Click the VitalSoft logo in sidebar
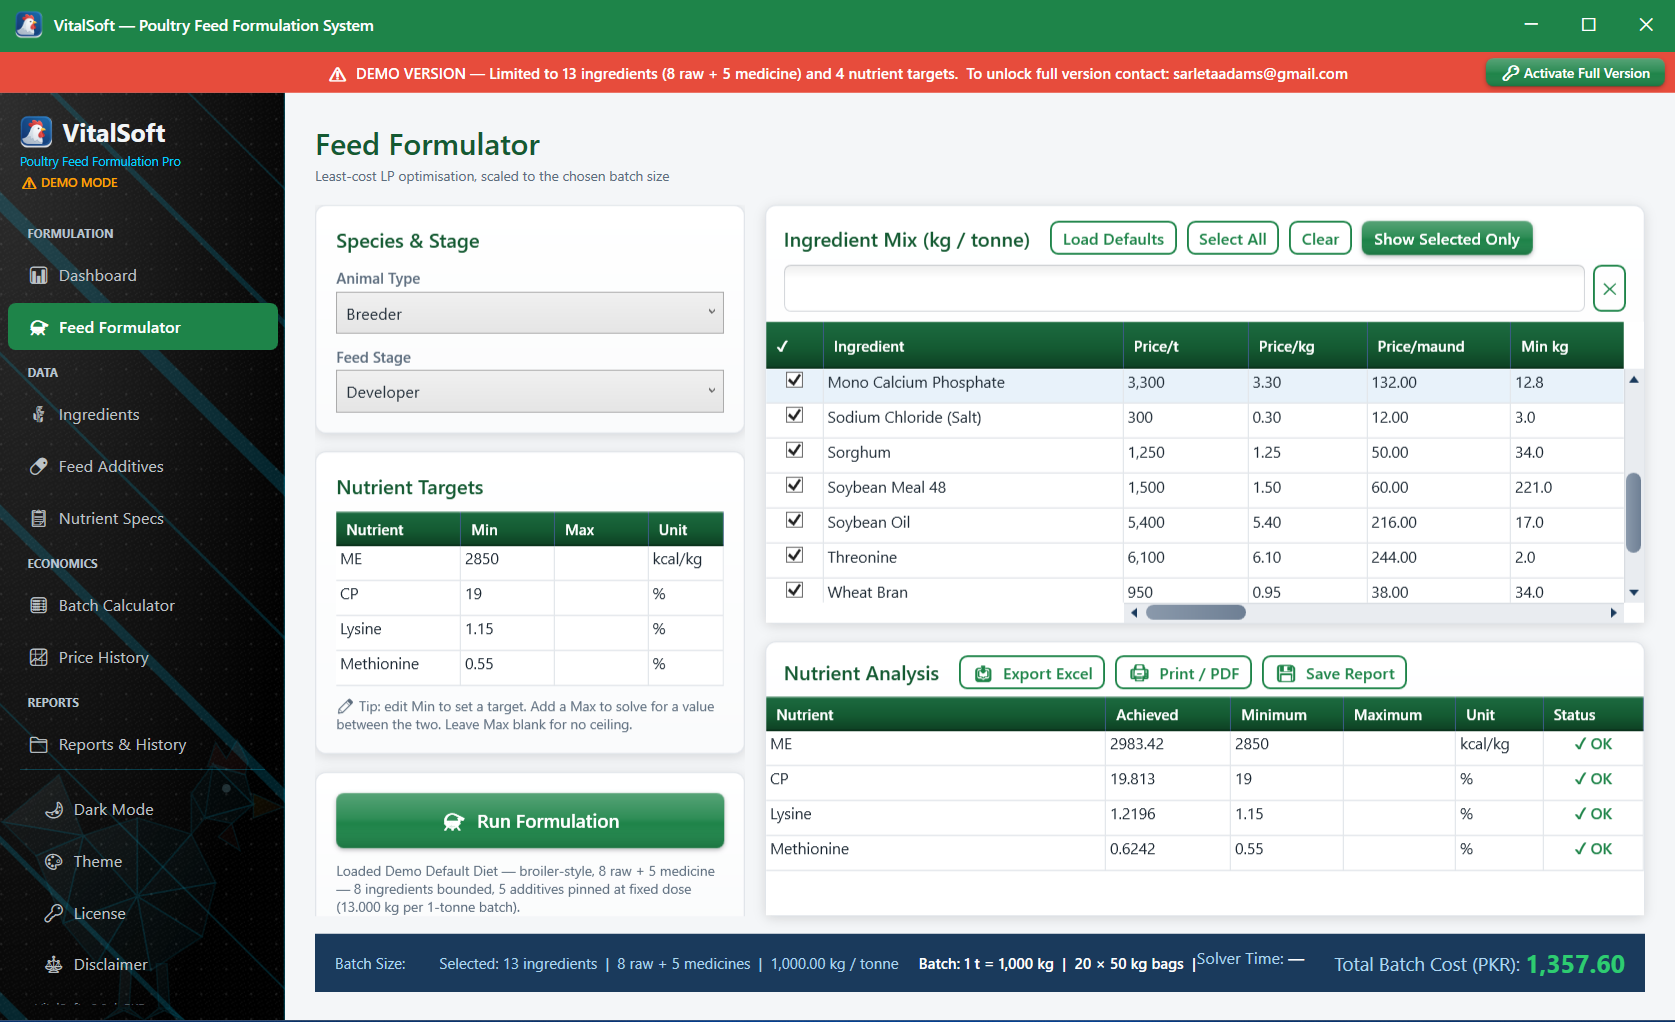Screen dimensions: 1675x1022 [x=36, y=132]
